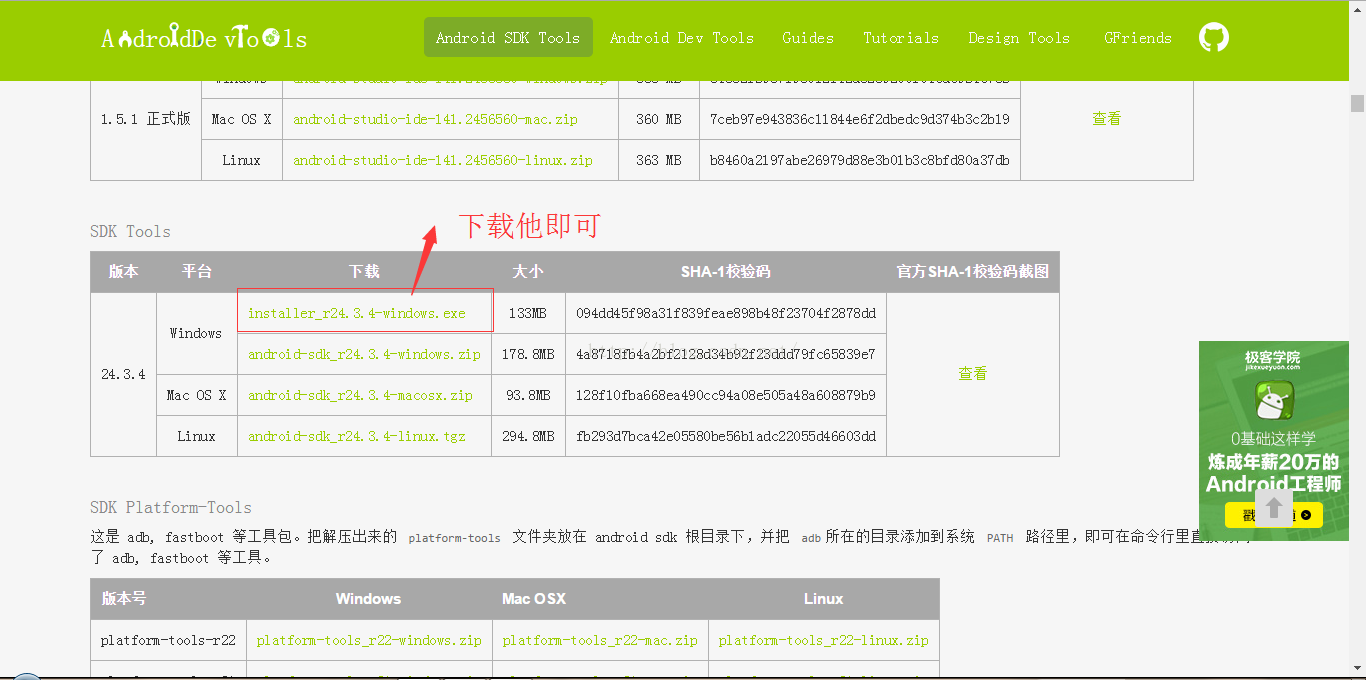Screen dimensions: 1366x680
Task: Click Mac OS X cell in Android Studio table
Action: click(241, 119)
